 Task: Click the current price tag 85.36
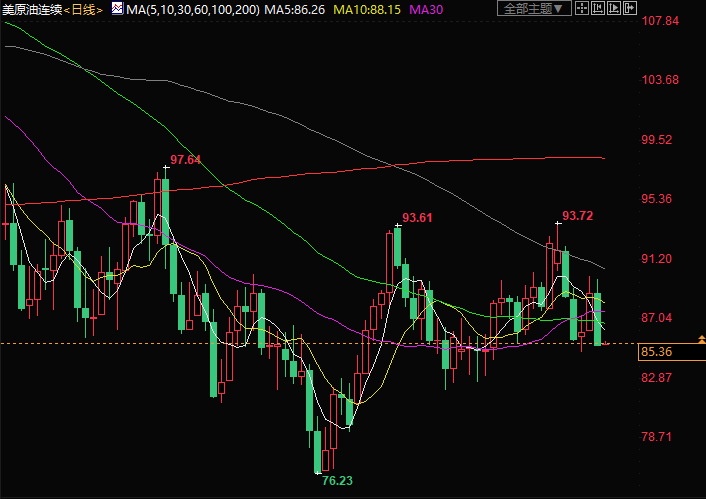pos(655,352)
